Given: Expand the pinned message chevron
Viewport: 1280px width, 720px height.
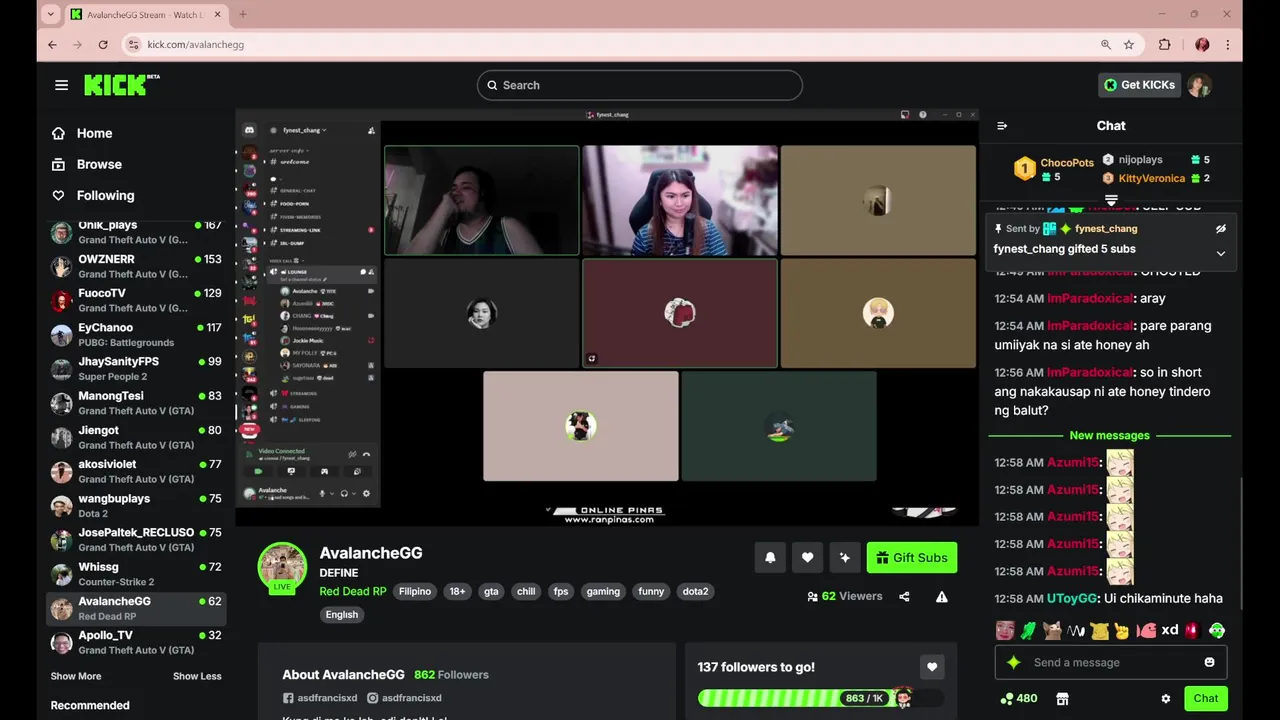Looking at the screenshot, I should tap(1220, 254).
